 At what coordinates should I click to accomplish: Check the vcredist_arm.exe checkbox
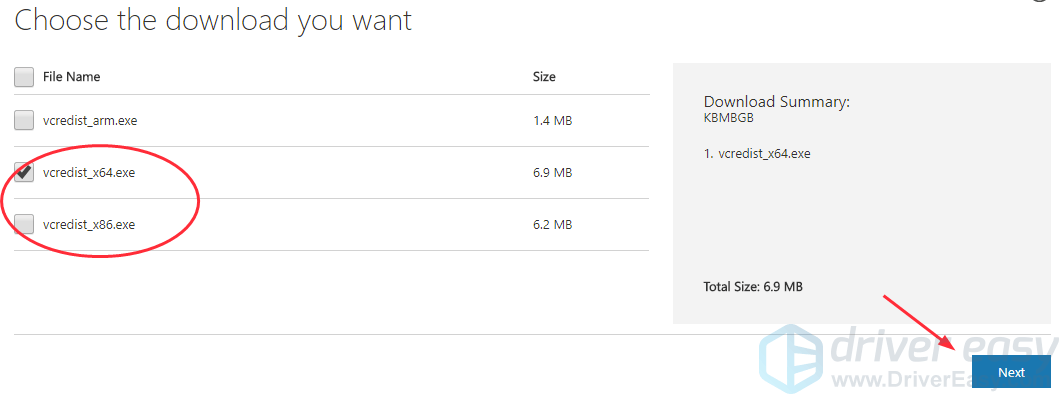pyautogui.click(x=24, y=120)
